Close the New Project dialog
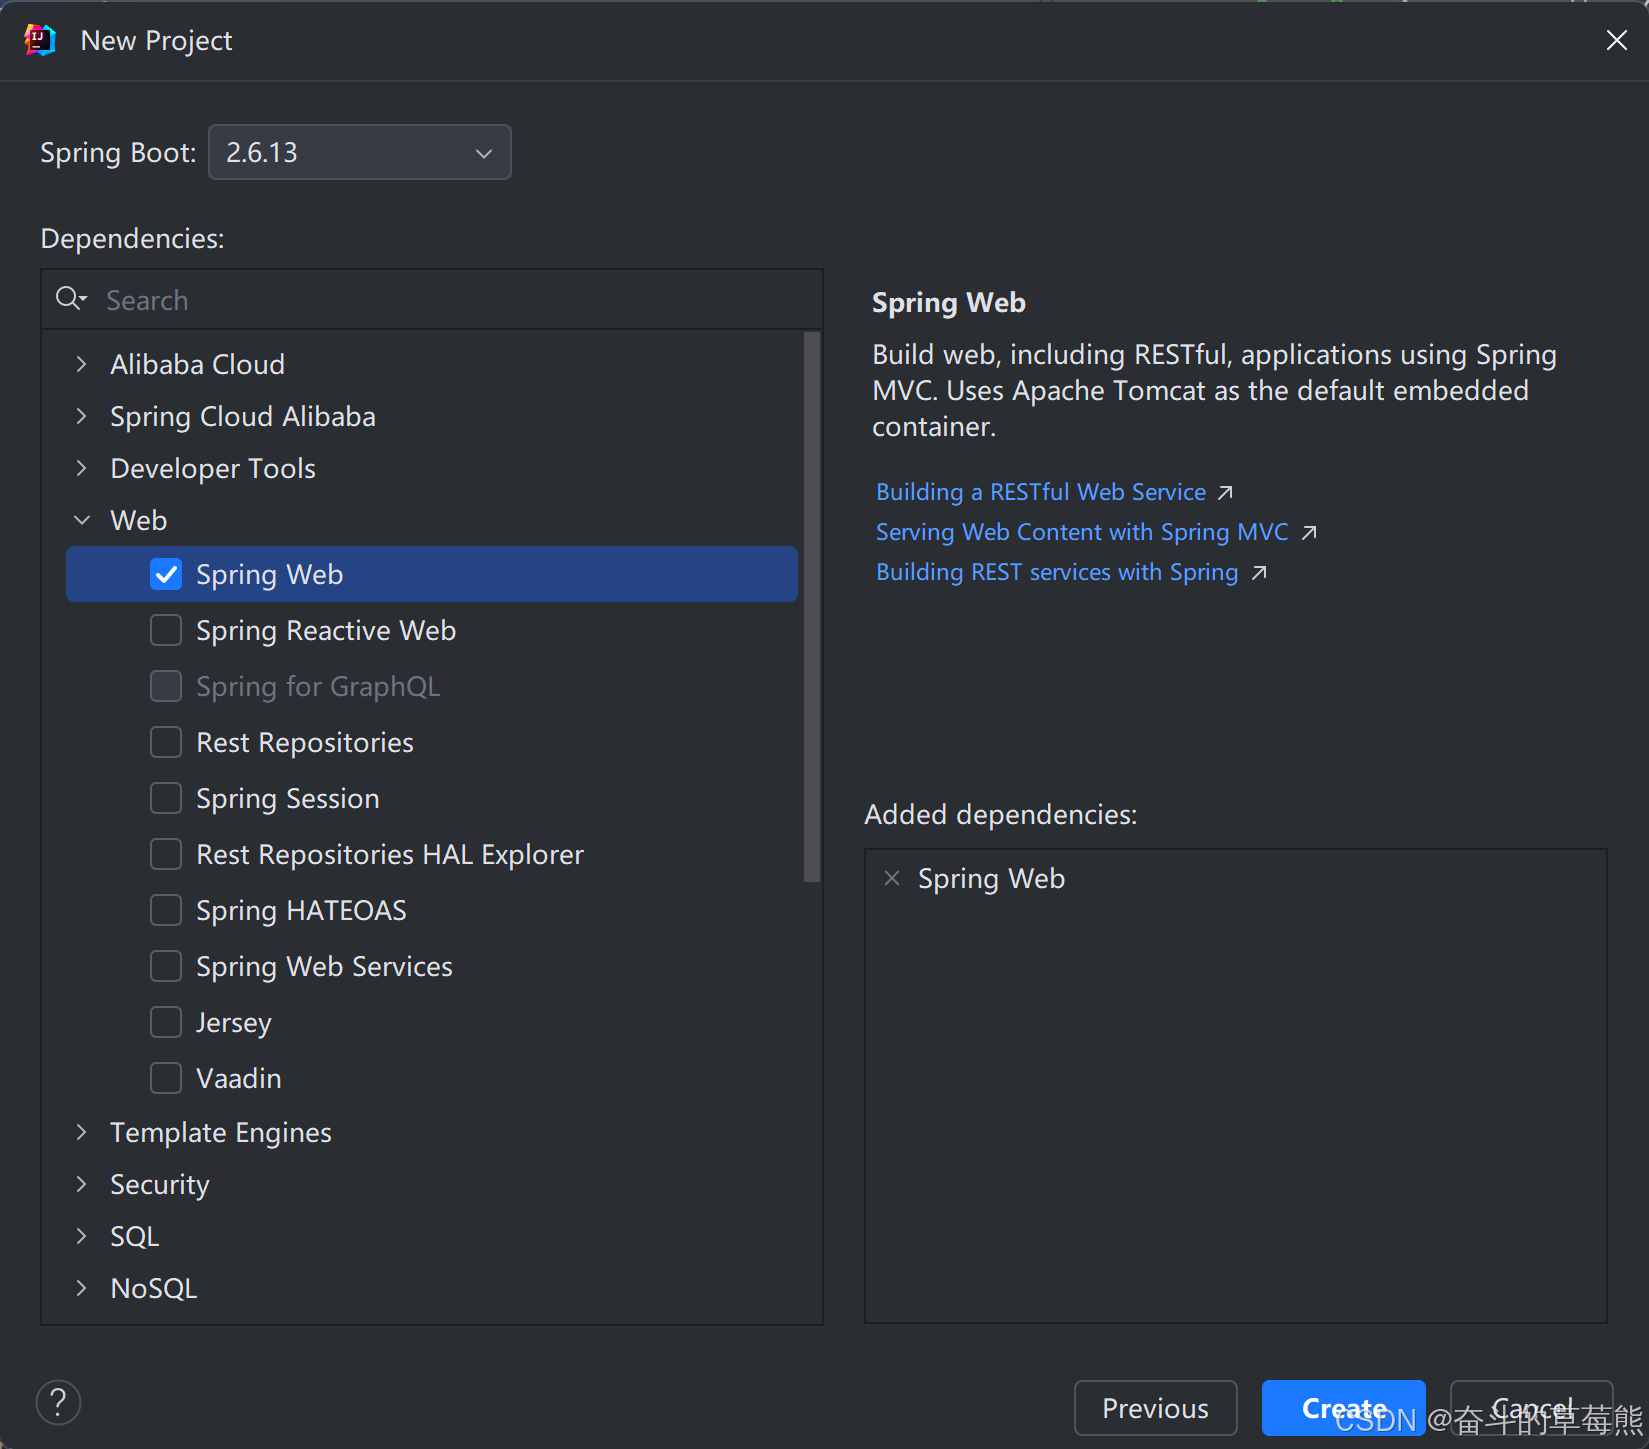The image size is (1649, 1449). (x=1616, y=40)
